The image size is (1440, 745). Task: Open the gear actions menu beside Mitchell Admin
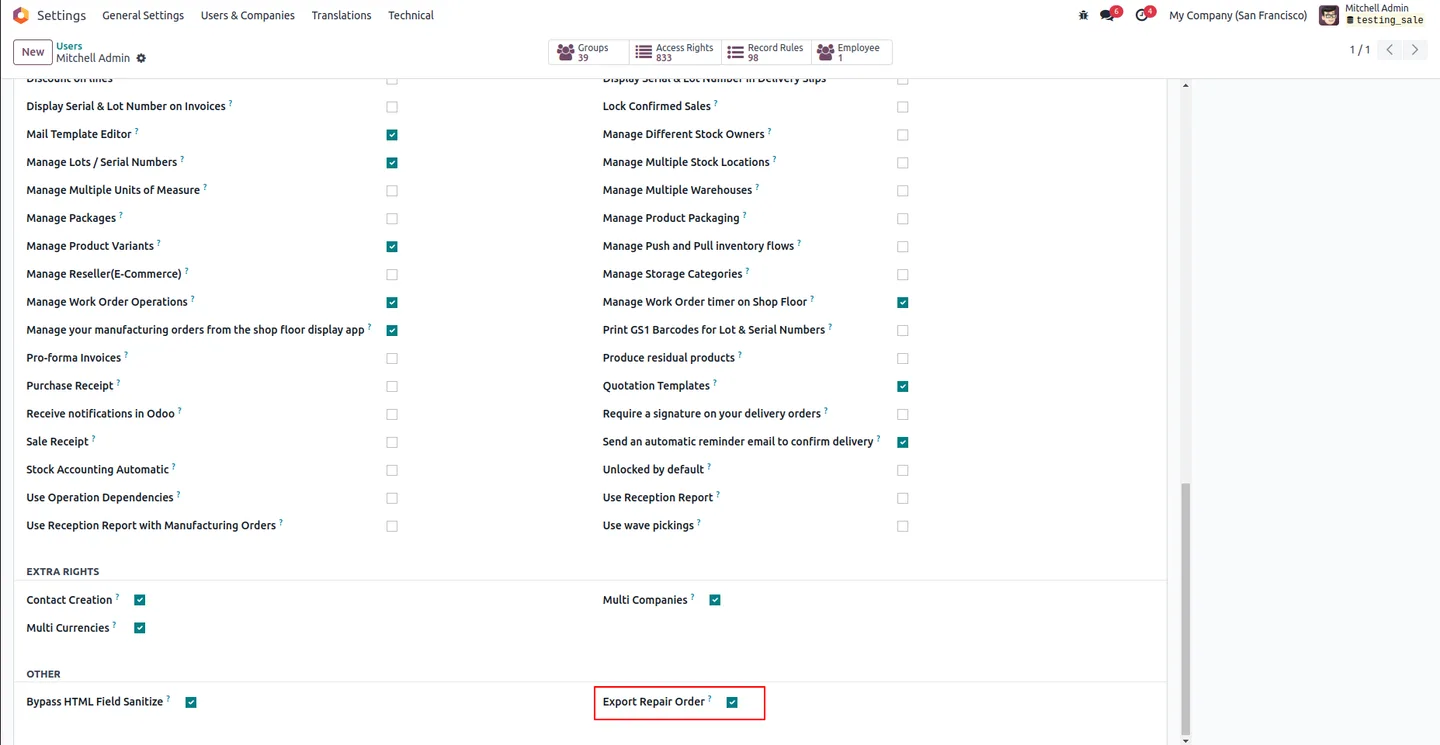141,58
